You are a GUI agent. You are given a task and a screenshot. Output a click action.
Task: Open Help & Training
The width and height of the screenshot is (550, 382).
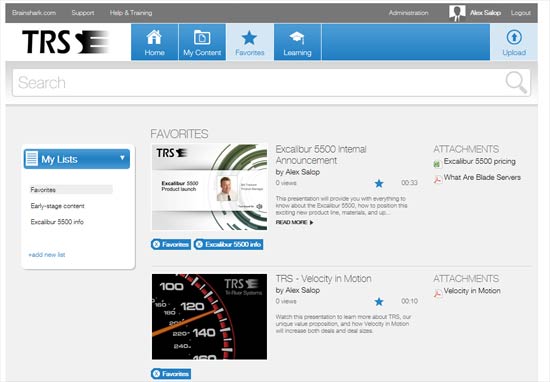(x=131, y=13)
